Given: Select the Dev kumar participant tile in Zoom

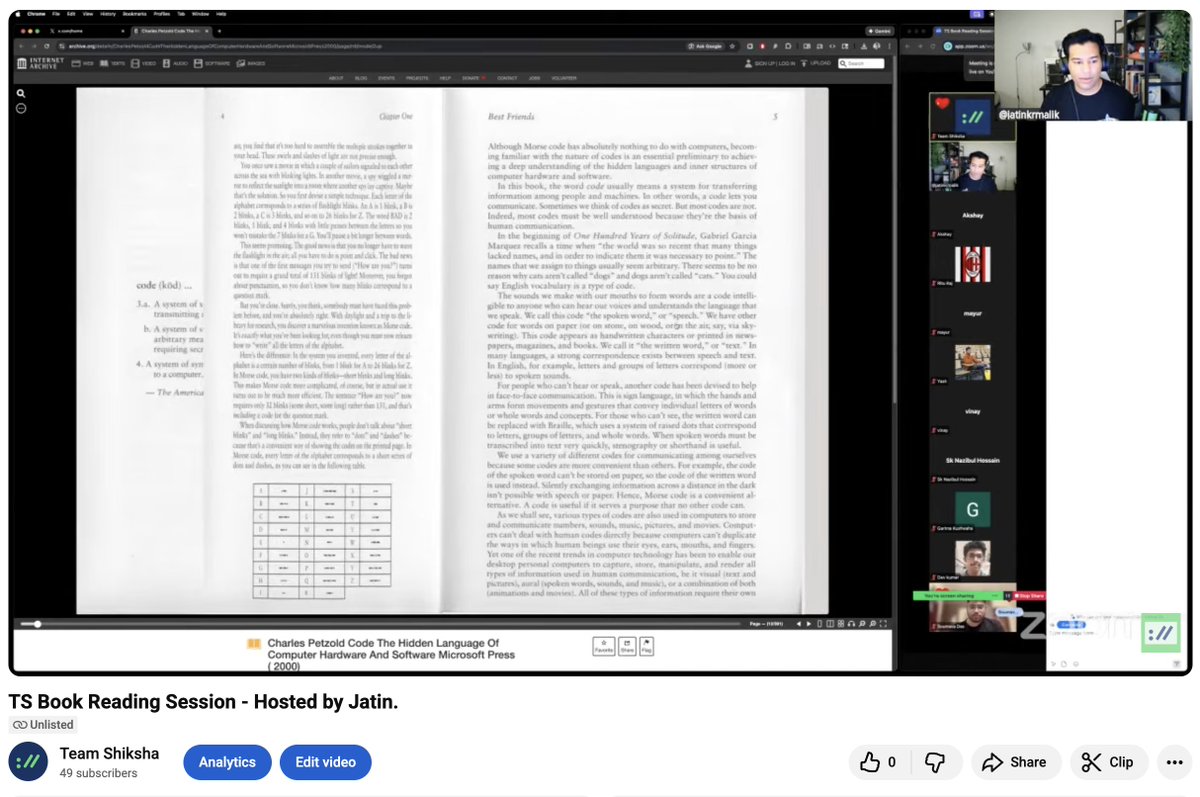Looking at the screenshot, I should [x=973, y=559].
